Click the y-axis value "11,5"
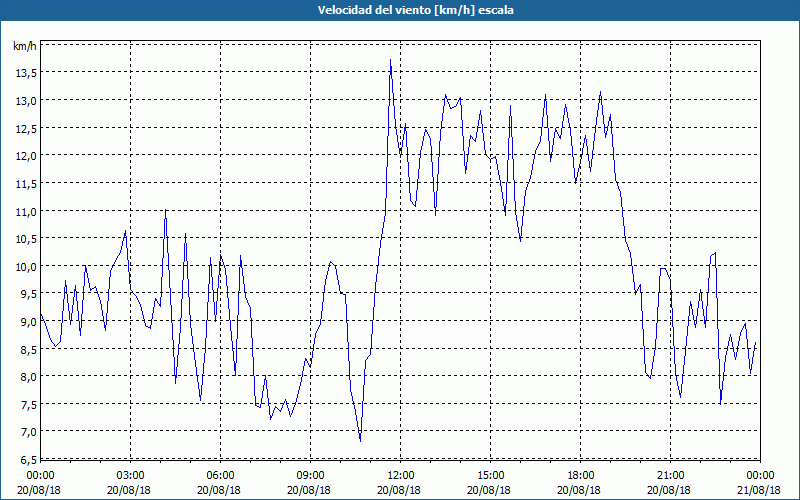The image size is (800, 500). click(x=26, y=184)
